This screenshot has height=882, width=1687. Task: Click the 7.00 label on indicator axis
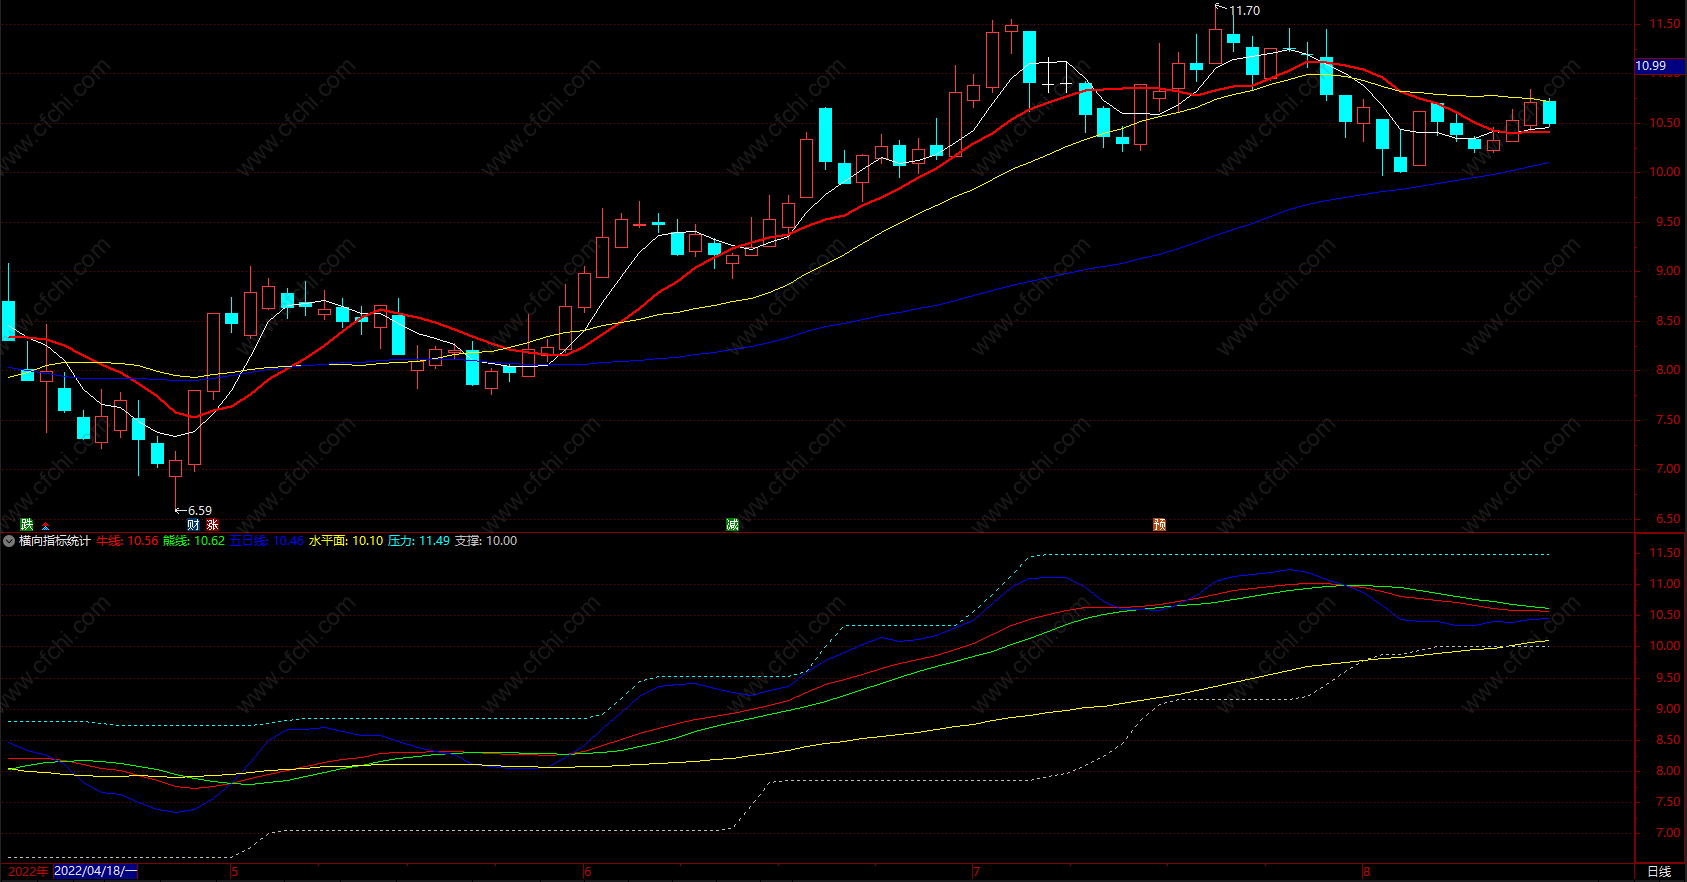tap(1667, 833)
